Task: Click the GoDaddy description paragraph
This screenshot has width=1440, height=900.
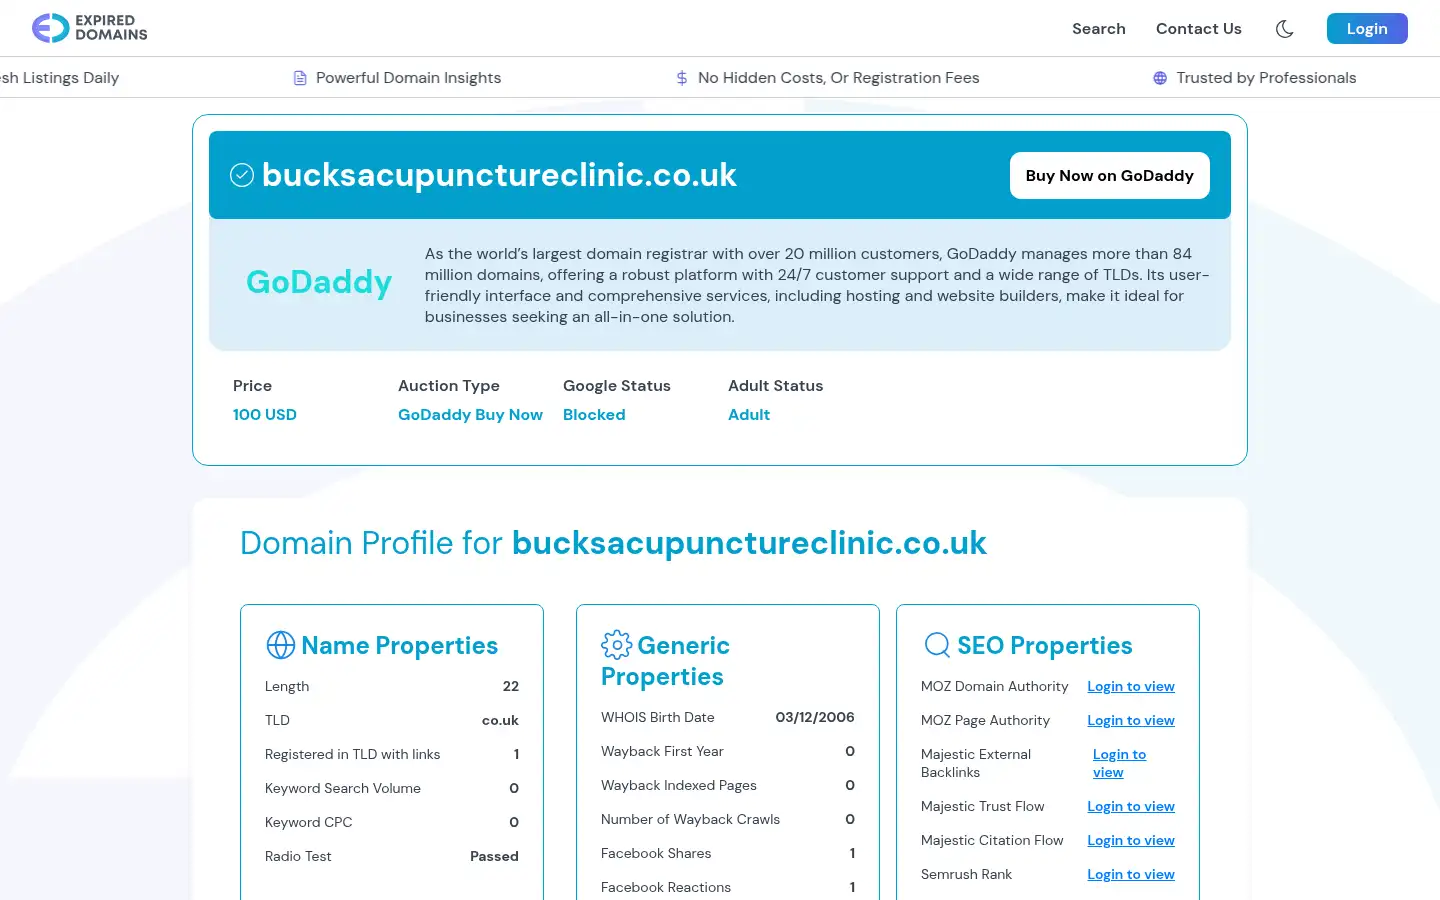Action: (817, 285)
